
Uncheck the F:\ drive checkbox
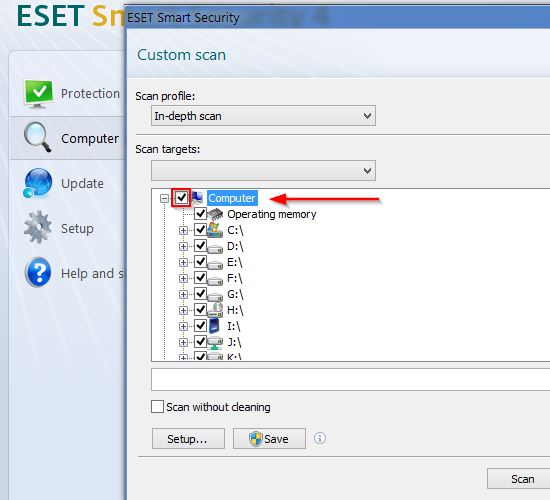200,278
